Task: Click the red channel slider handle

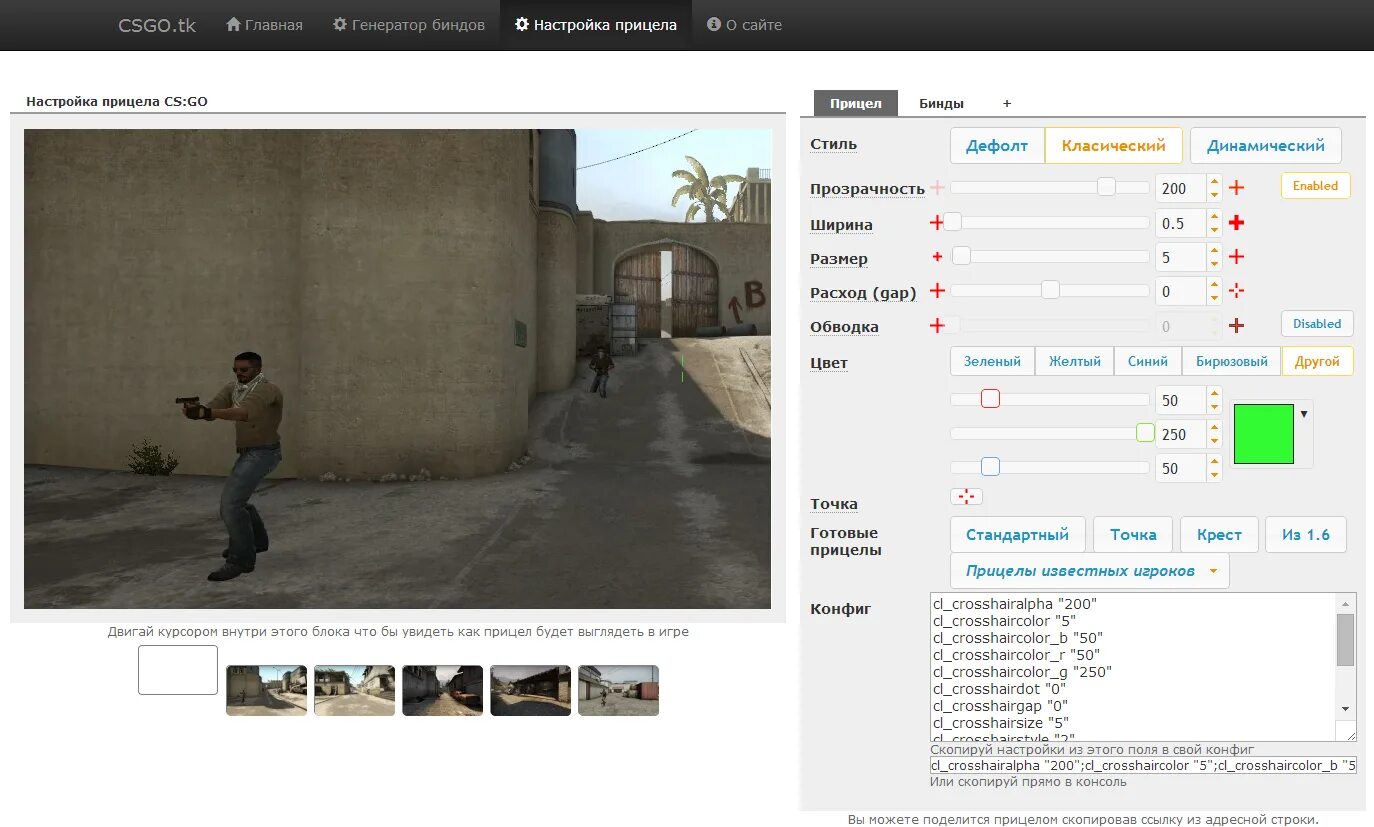Action: (x=990, y=399)
